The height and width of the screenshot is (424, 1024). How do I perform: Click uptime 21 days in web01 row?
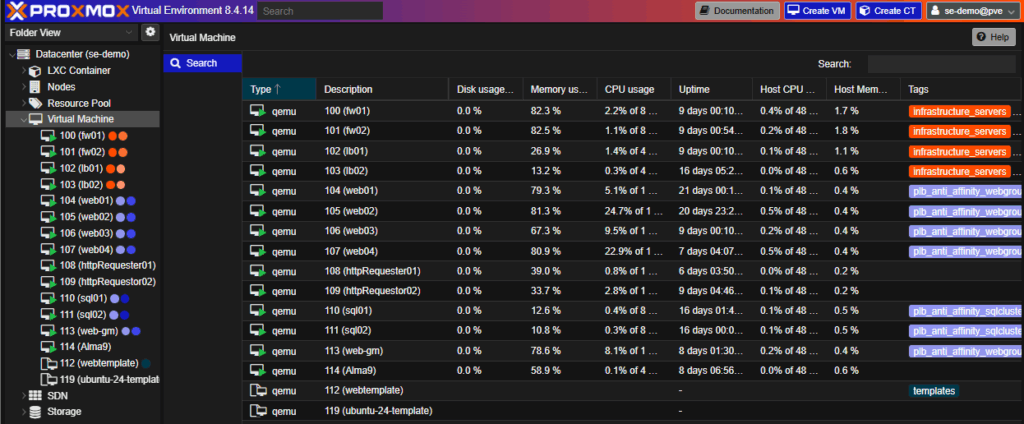coord(711,191)
